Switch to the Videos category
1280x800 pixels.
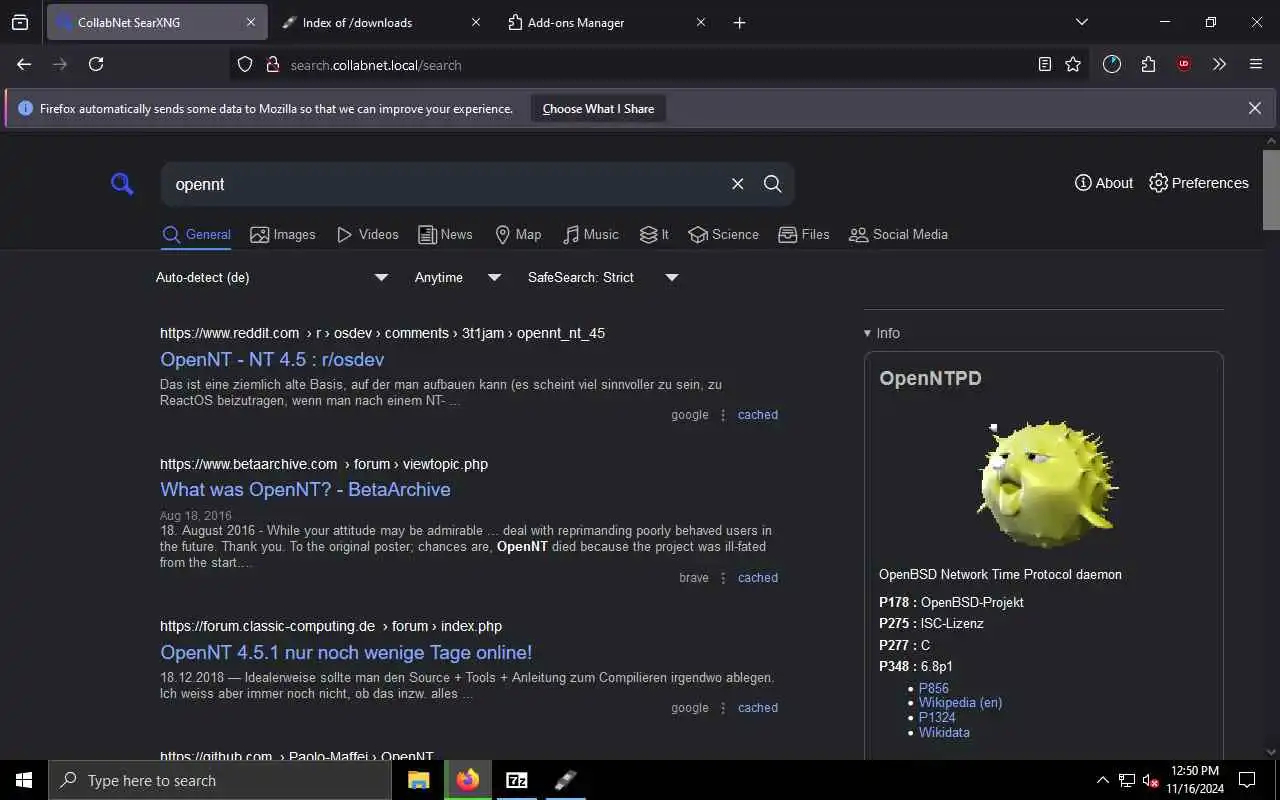pos(367,235)
